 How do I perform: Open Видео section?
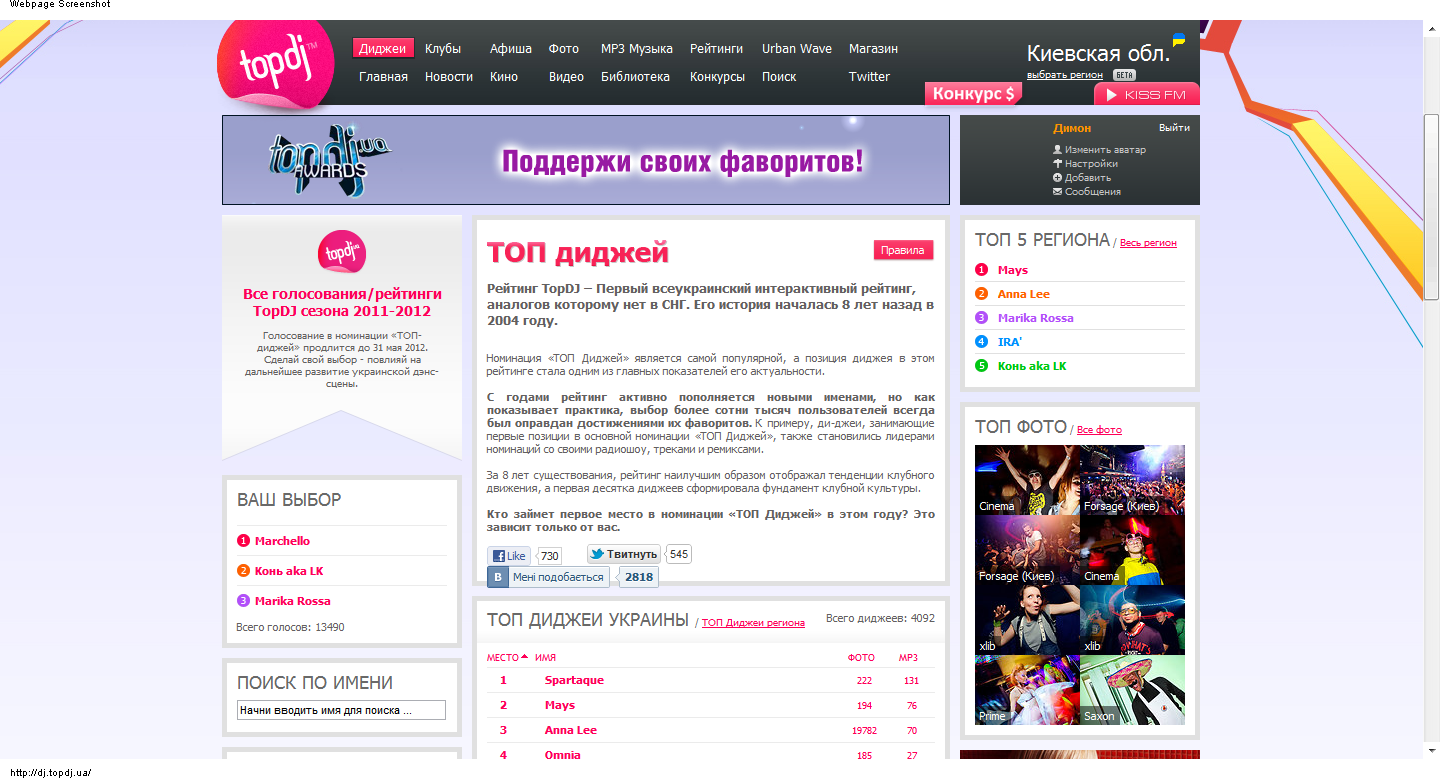pos(566,76)
